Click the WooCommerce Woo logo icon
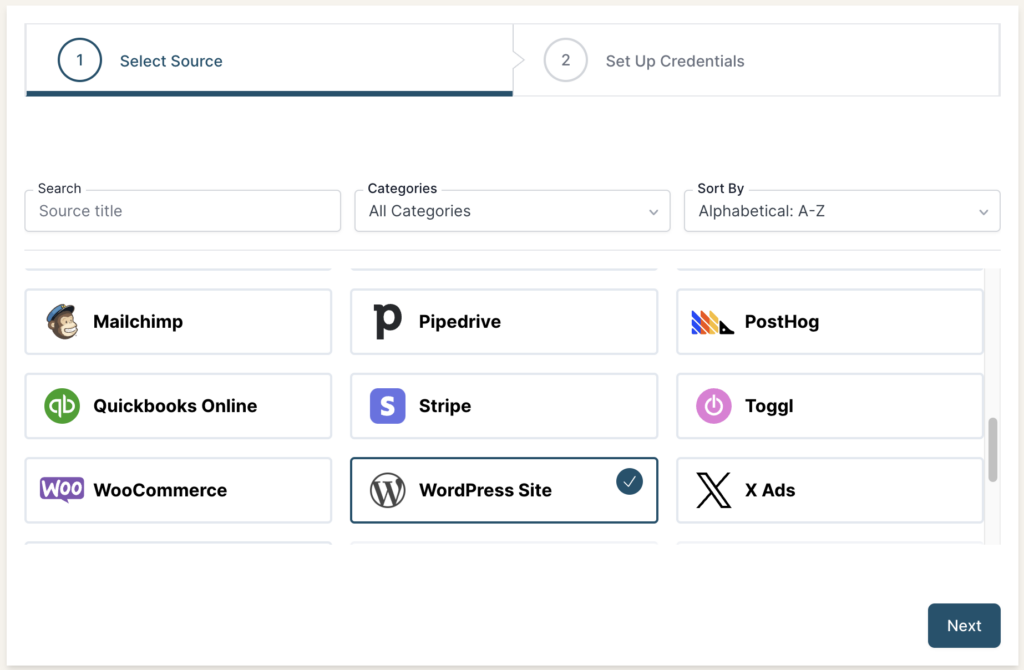Viewport: 1024px width, 670px height. [x=62, y=489]
